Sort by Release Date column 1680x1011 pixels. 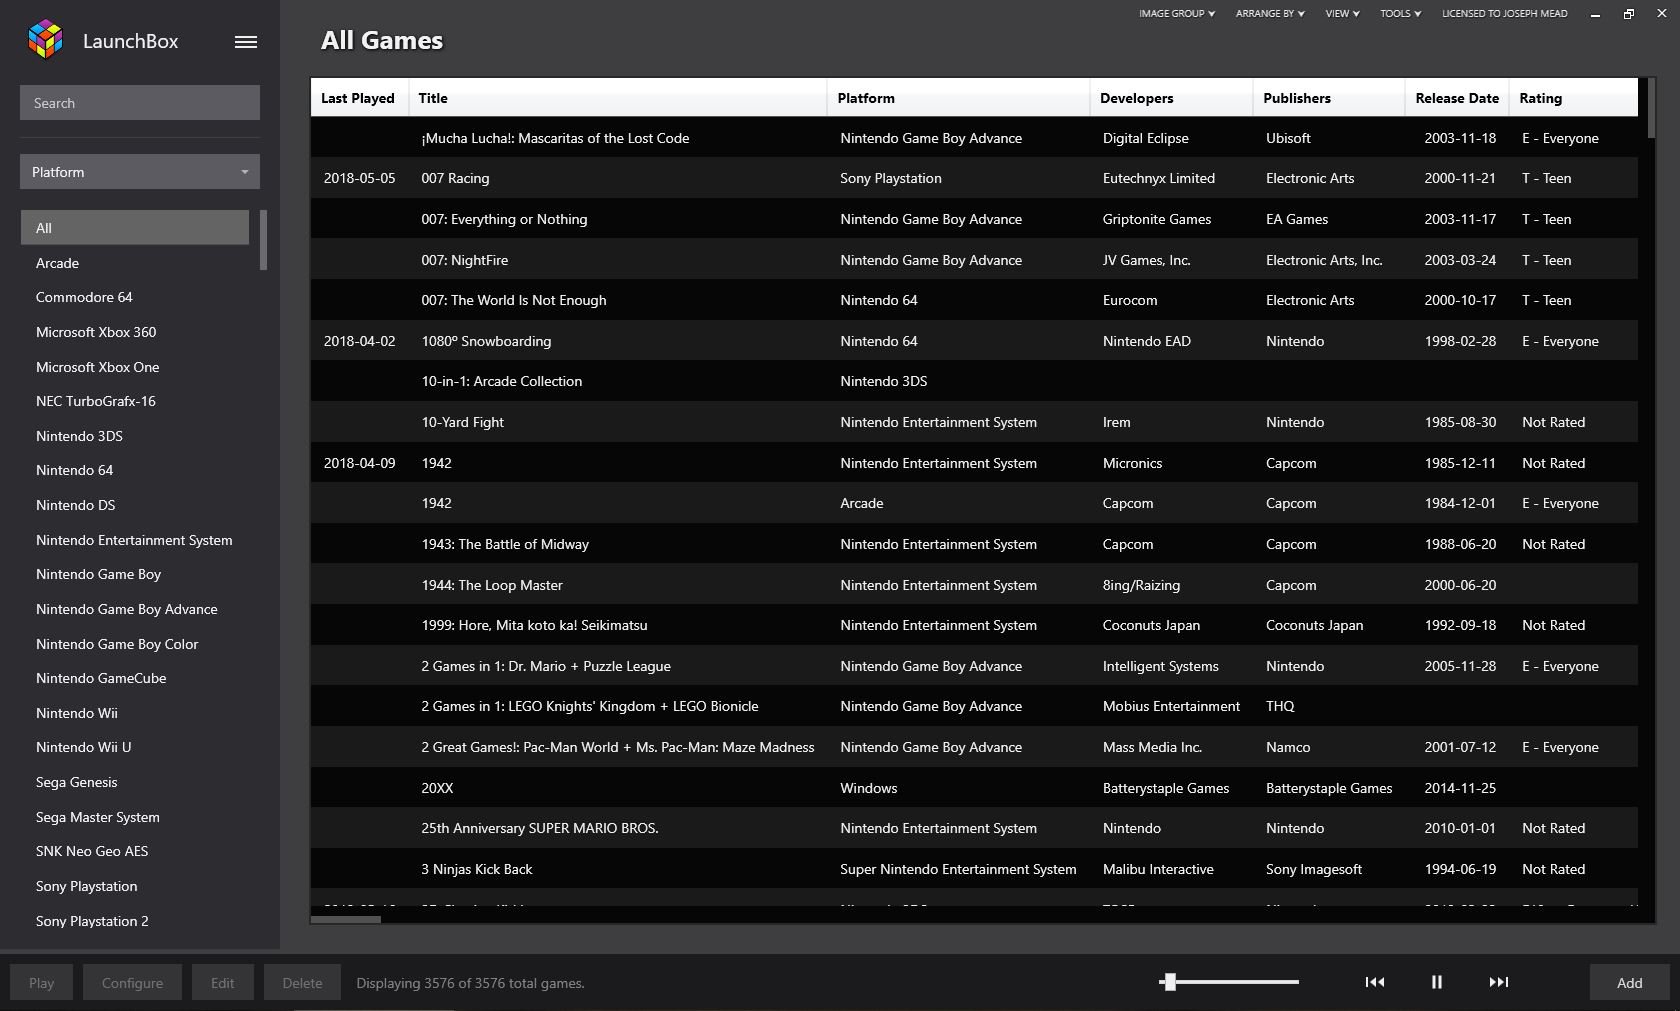[x=1457, y=98]
